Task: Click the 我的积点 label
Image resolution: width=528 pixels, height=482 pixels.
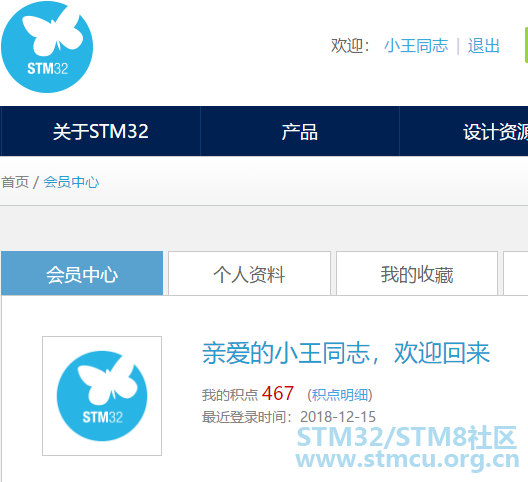Action: coord(230,395)
